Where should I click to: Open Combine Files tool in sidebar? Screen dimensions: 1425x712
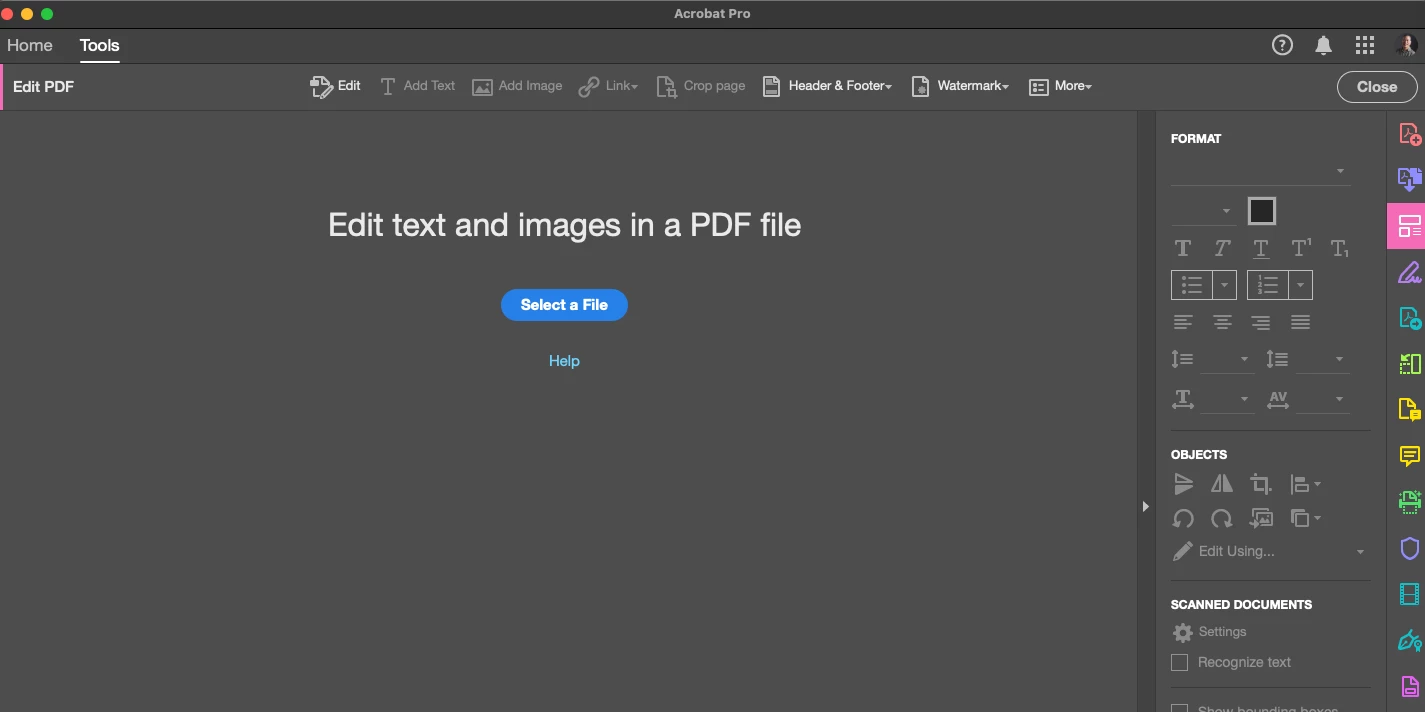[1409, 180]
